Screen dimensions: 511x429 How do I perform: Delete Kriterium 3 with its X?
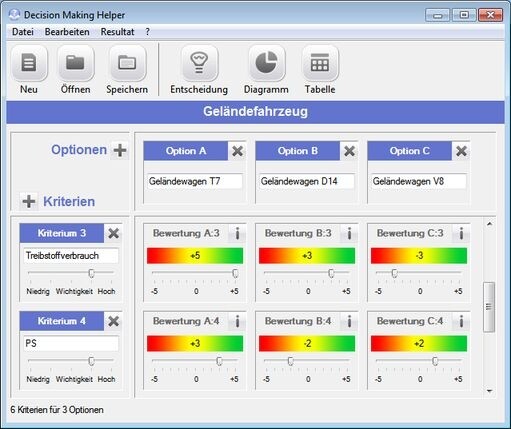pos(113,233)
